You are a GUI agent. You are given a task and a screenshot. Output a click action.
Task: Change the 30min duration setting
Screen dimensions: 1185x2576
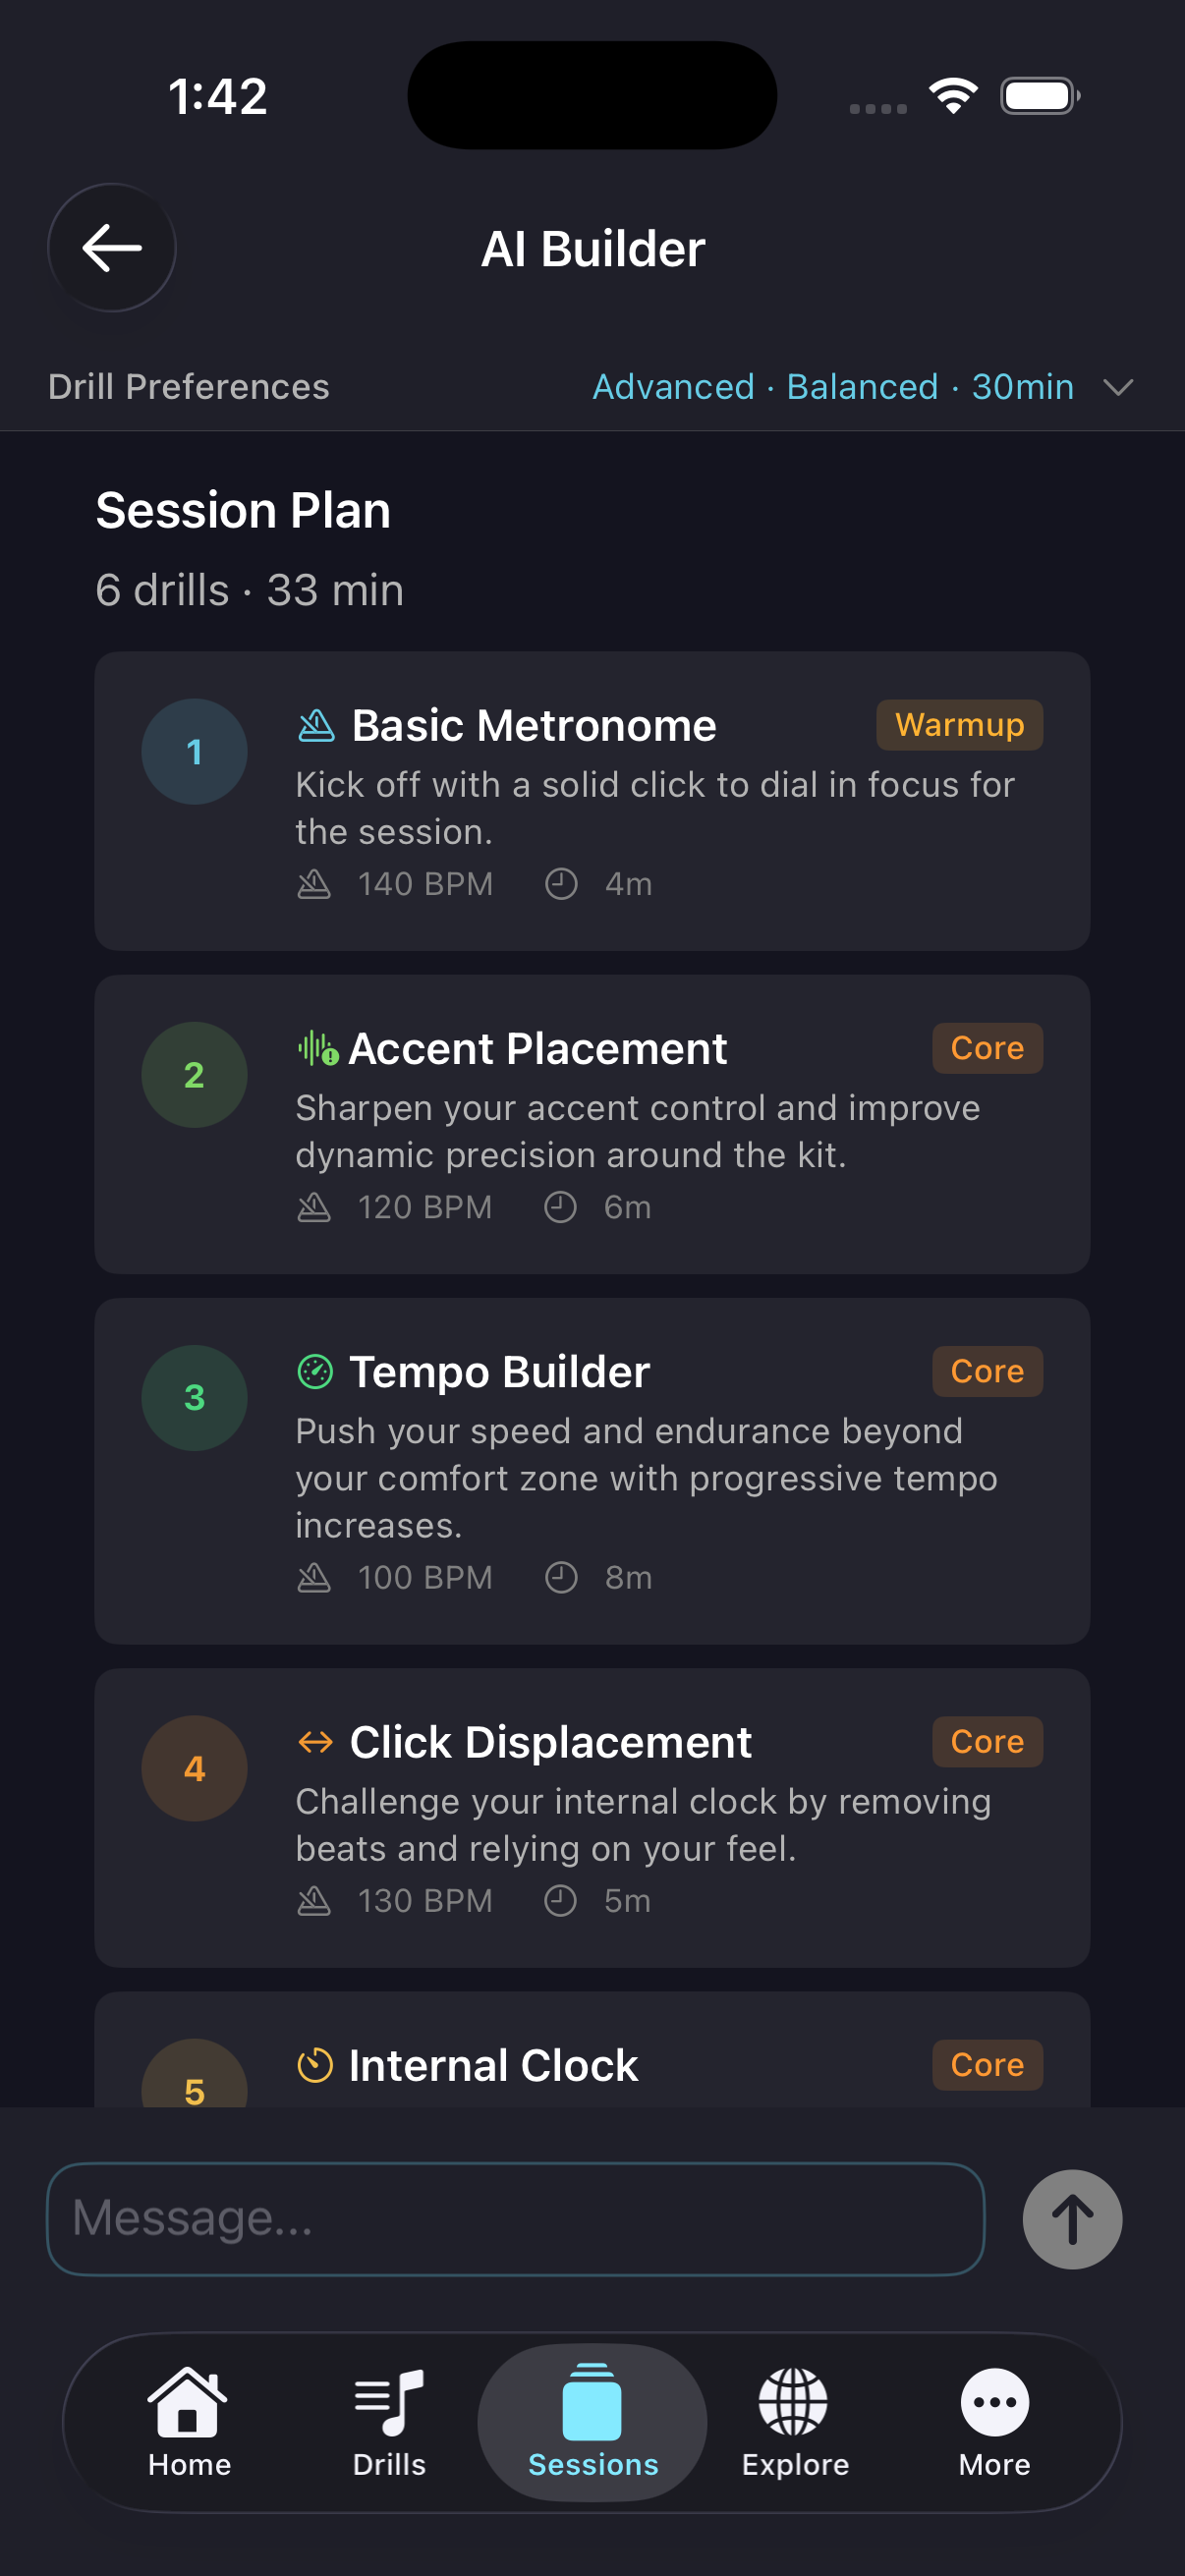coord(1023,388)
